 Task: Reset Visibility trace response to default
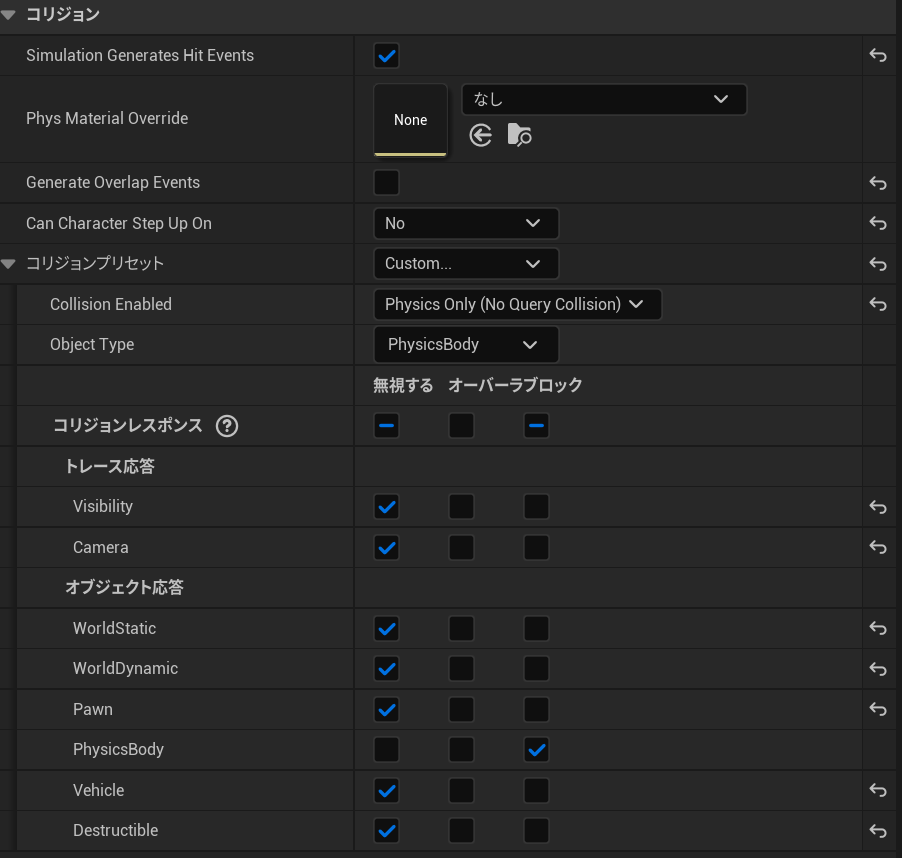pos(878,507)
